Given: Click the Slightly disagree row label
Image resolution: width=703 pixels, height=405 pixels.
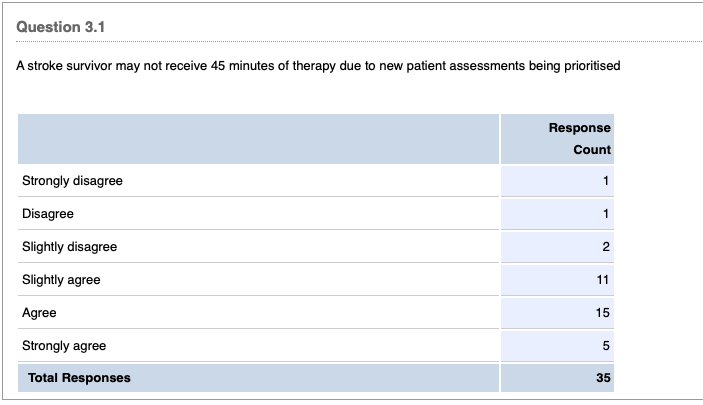Looking at the screenshot, I should click(69, 247).
